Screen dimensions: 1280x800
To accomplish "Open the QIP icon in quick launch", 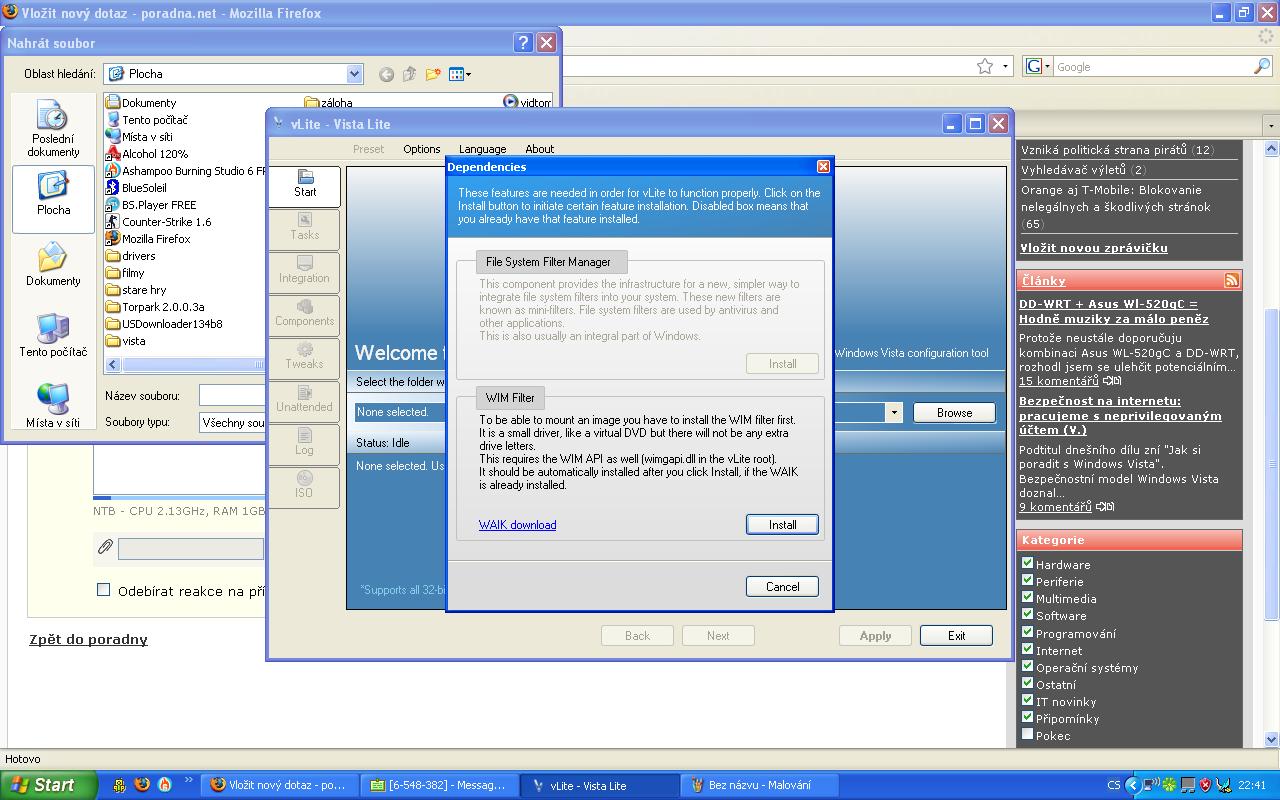I will coord(119,785).
